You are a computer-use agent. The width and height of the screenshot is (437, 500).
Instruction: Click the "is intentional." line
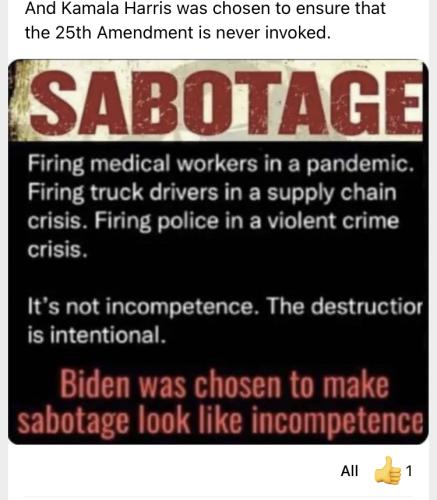point(96,335)
